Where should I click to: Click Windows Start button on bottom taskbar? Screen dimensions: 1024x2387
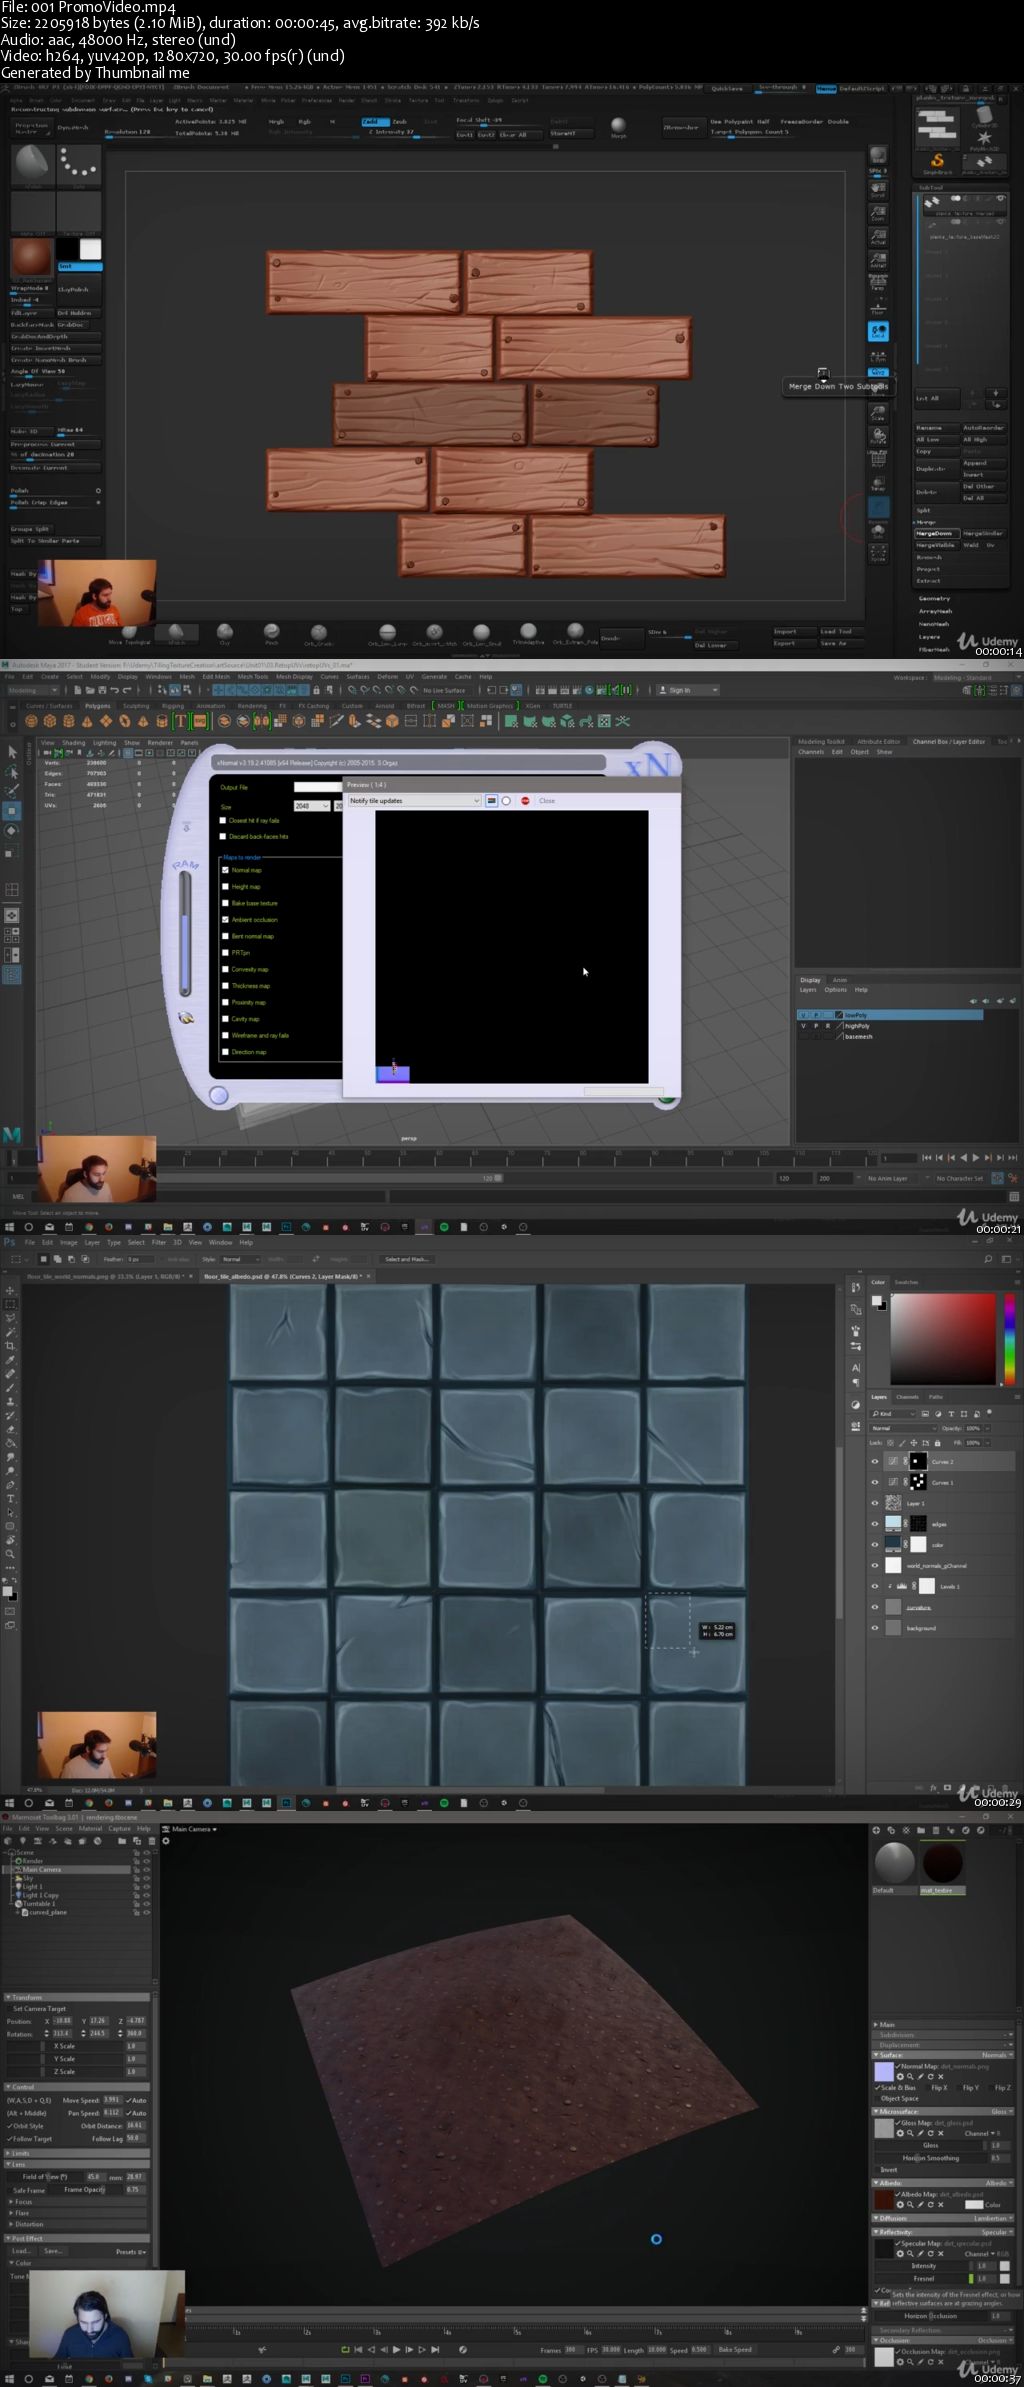9,2378
